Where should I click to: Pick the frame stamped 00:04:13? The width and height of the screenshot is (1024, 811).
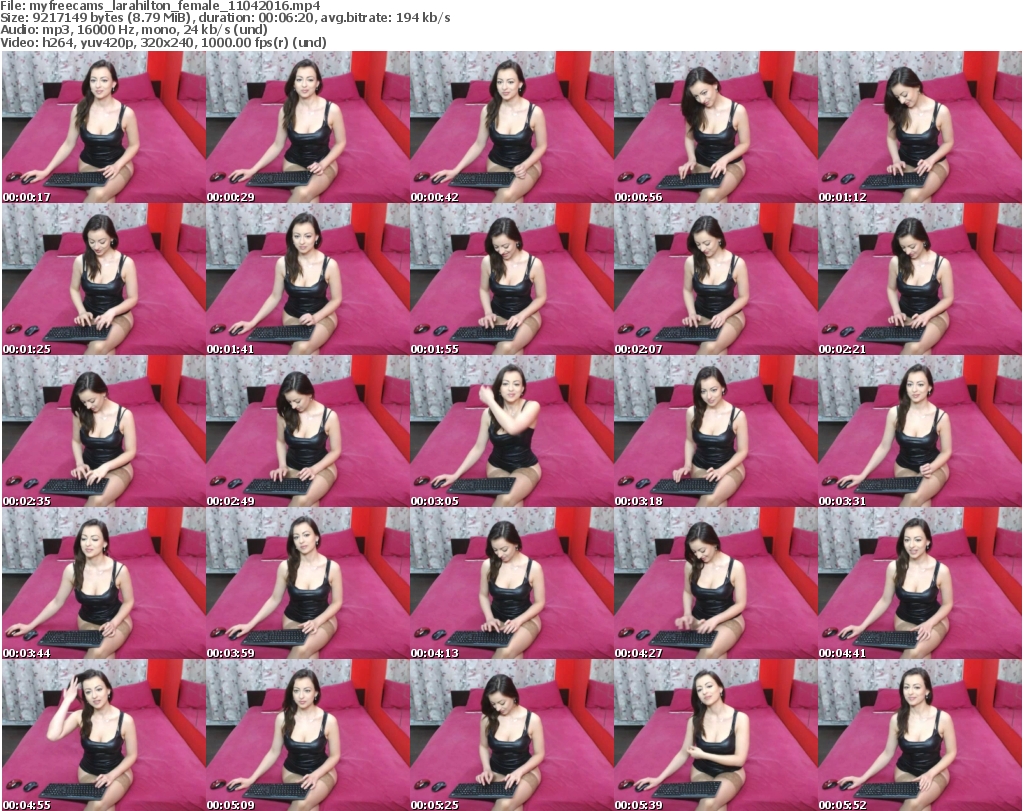pyautogui.click(x=511, y=584)
